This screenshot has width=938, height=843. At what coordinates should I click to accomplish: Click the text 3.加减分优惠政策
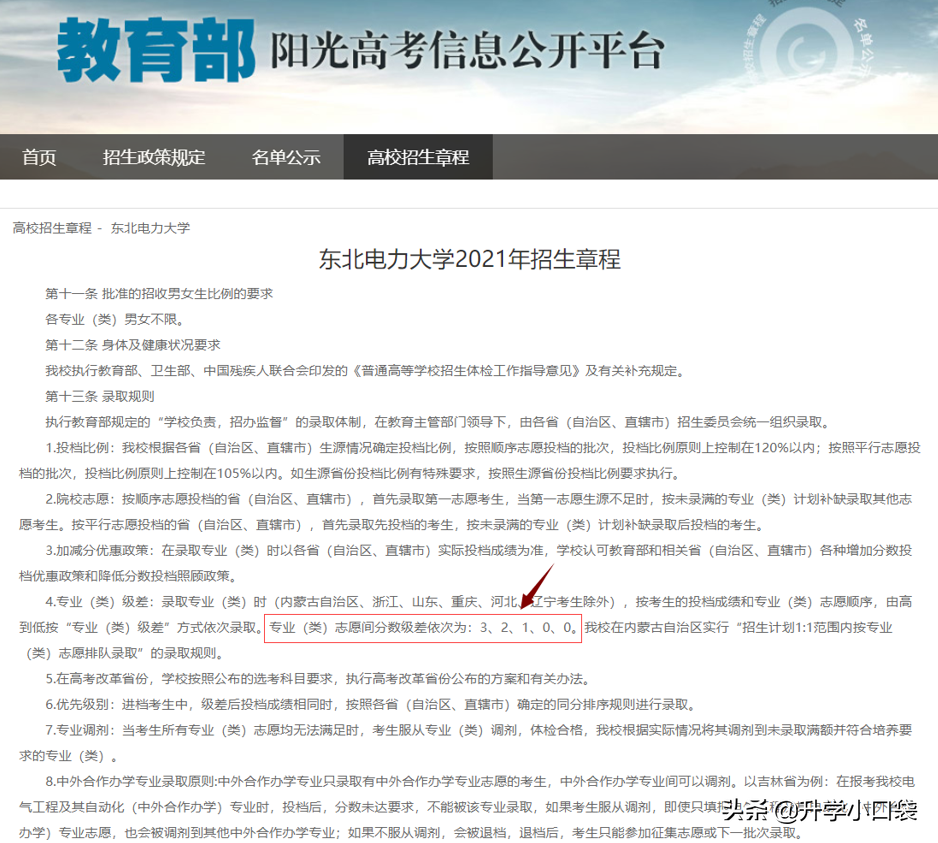point(99,550)
